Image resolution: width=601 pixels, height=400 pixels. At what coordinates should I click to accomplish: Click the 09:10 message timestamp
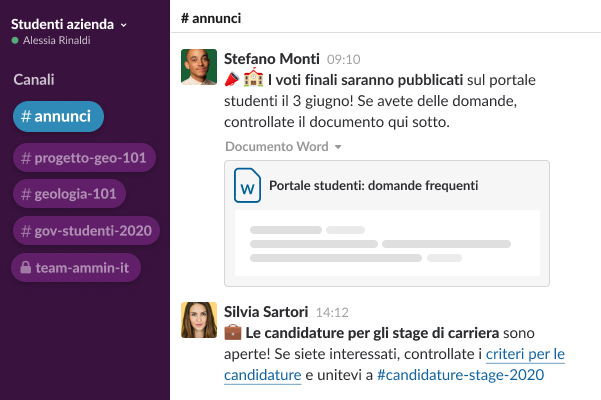point(343,59)
